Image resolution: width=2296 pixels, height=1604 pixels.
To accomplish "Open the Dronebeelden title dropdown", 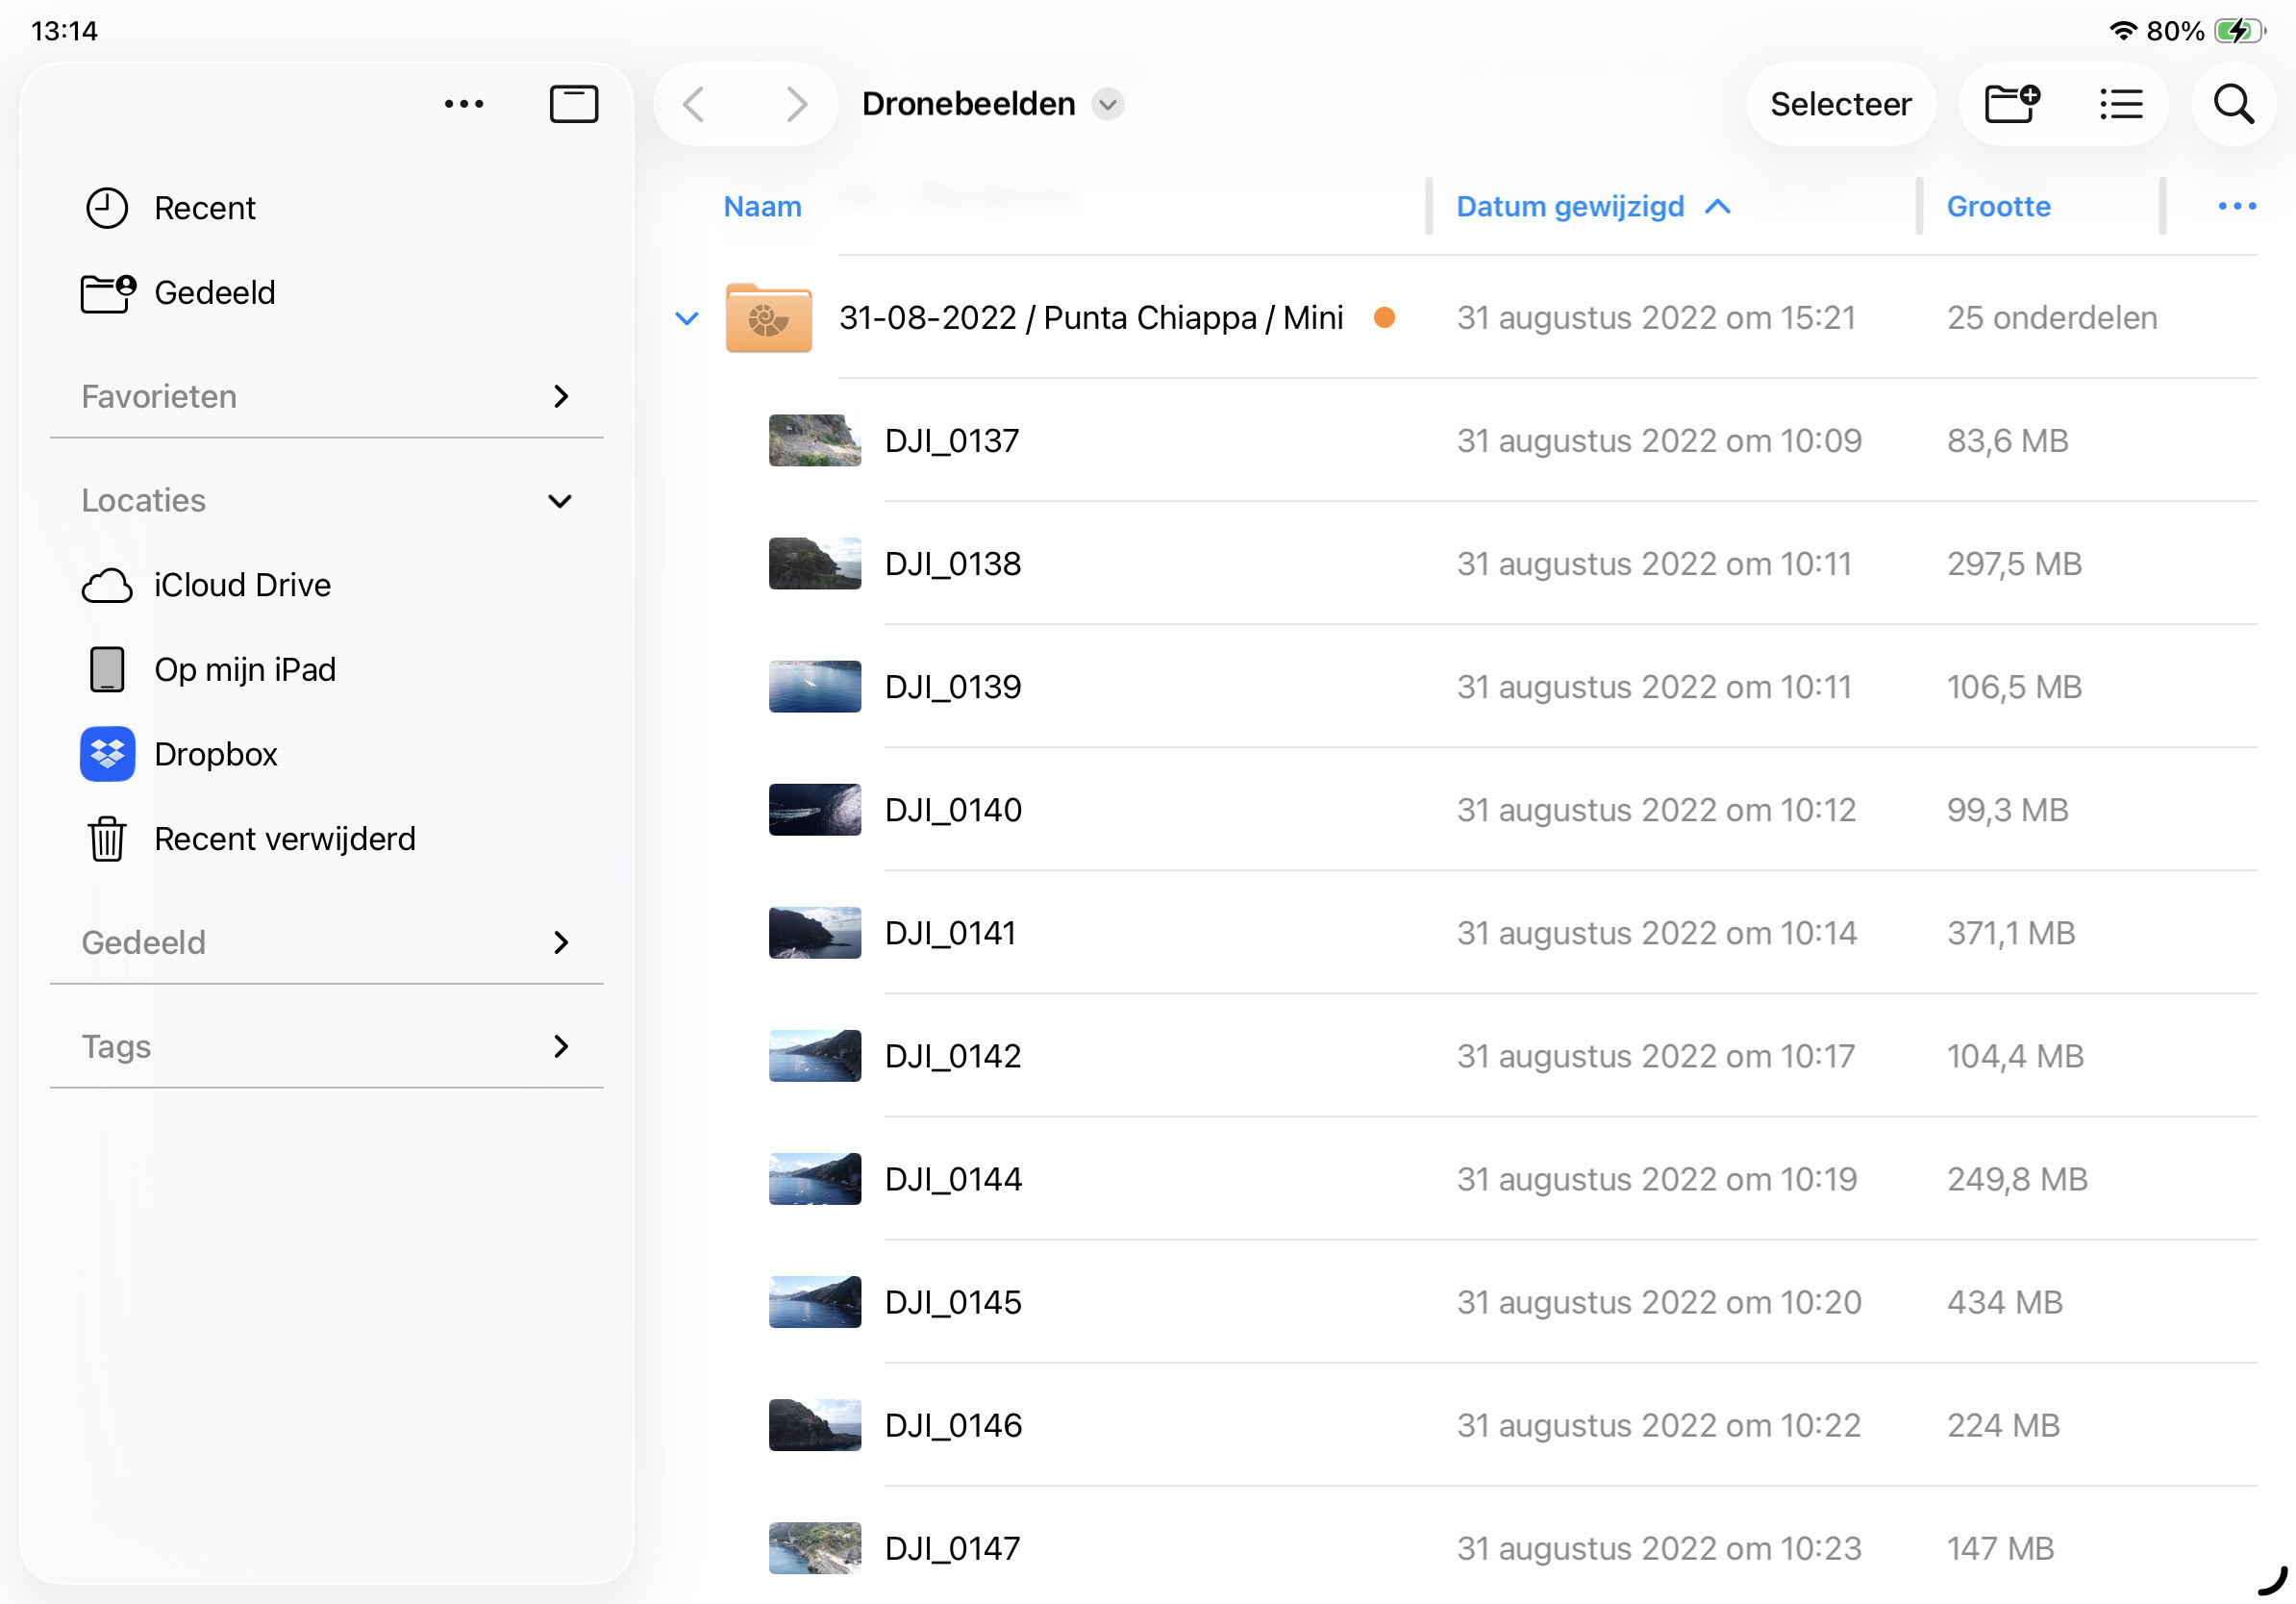I will tap(1107, 104).
